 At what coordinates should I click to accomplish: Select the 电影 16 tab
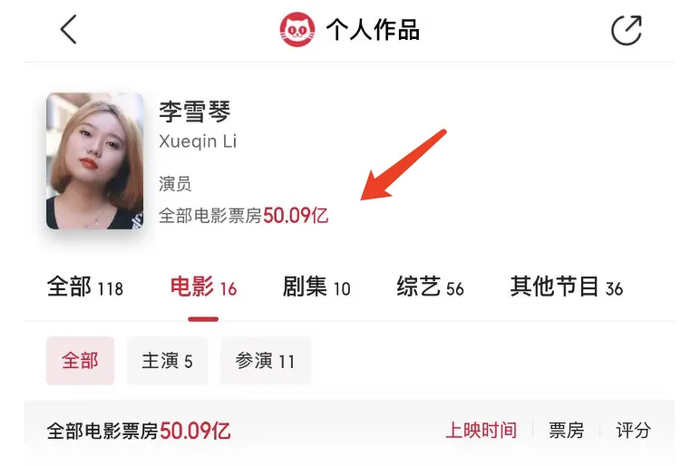click(x=203, y=287)
